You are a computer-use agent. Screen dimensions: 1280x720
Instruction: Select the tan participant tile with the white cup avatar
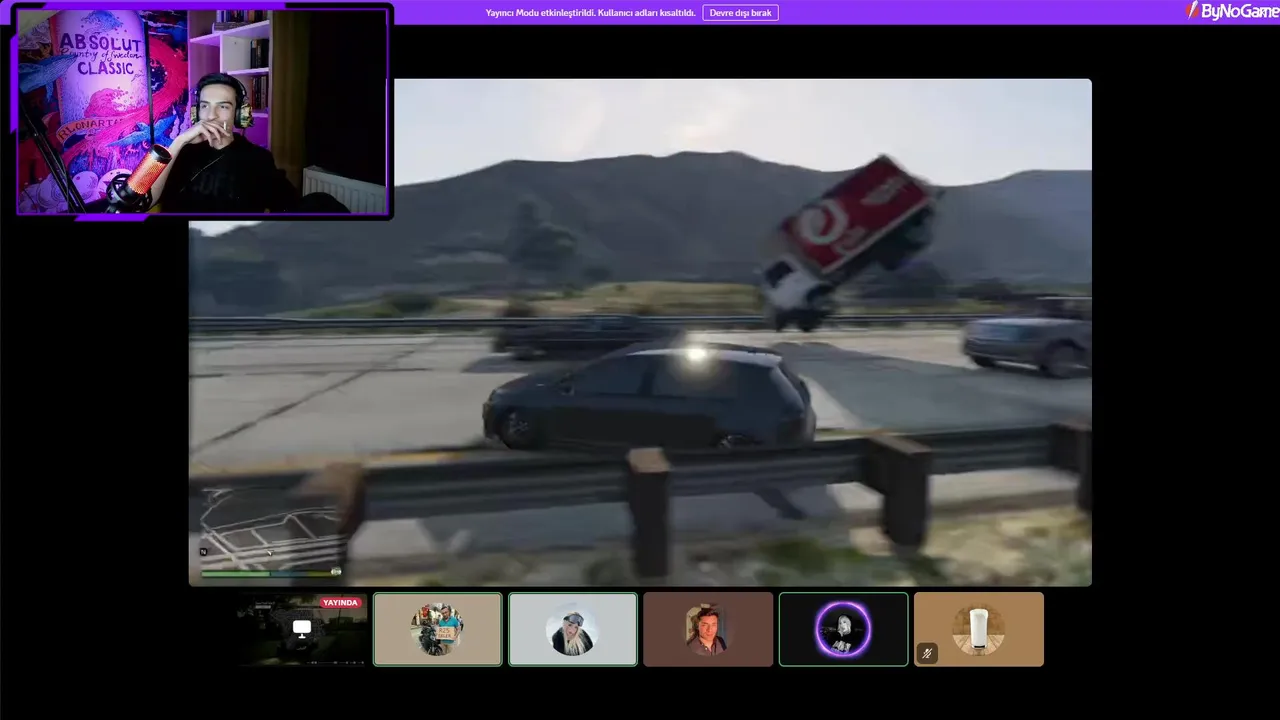coord(979,629)
